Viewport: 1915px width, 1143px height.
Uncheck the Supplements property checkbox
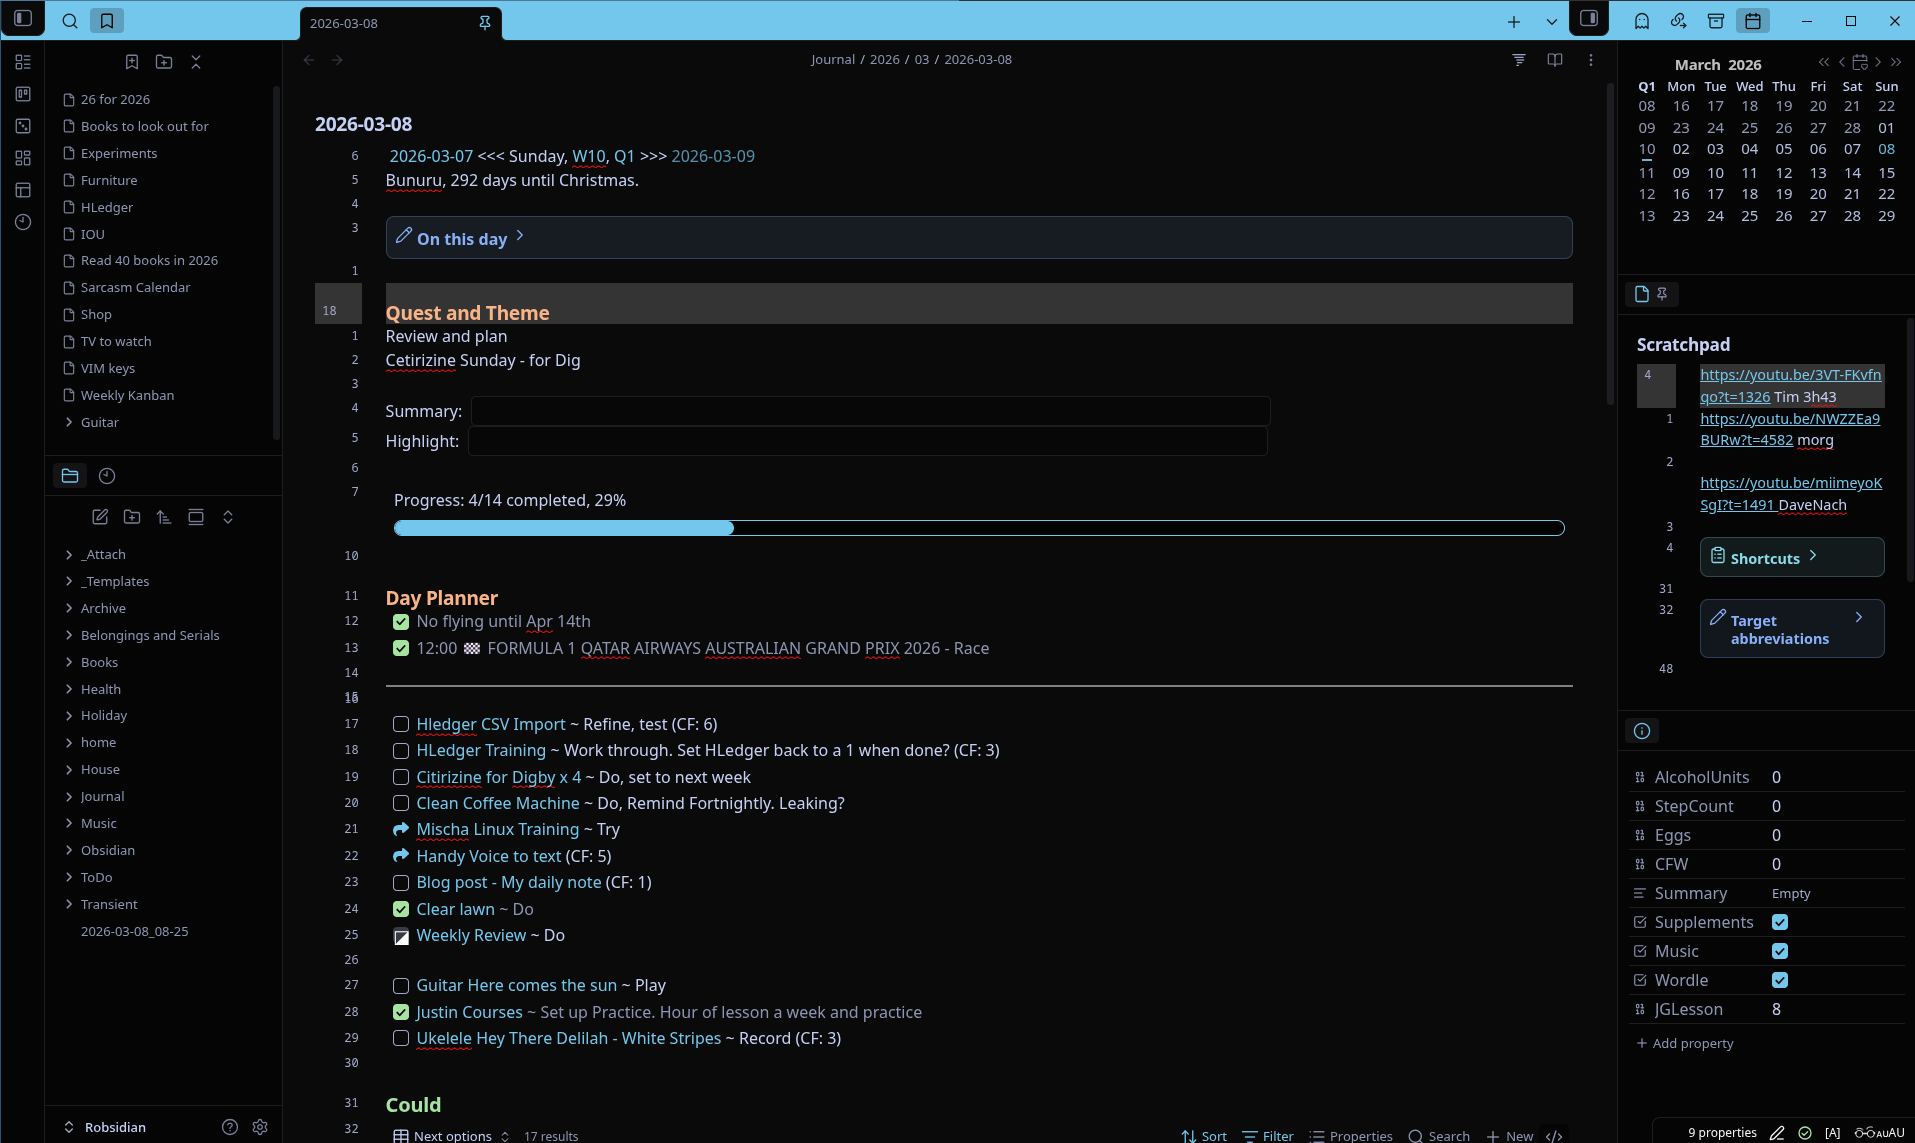1780,922
